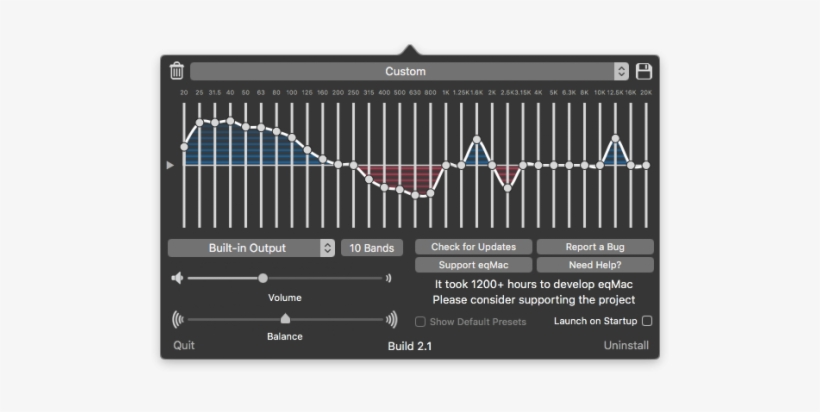Viewport: 820px width, 412px height.
Task: Click Support eqMac button
Action: tap(474, 265)
